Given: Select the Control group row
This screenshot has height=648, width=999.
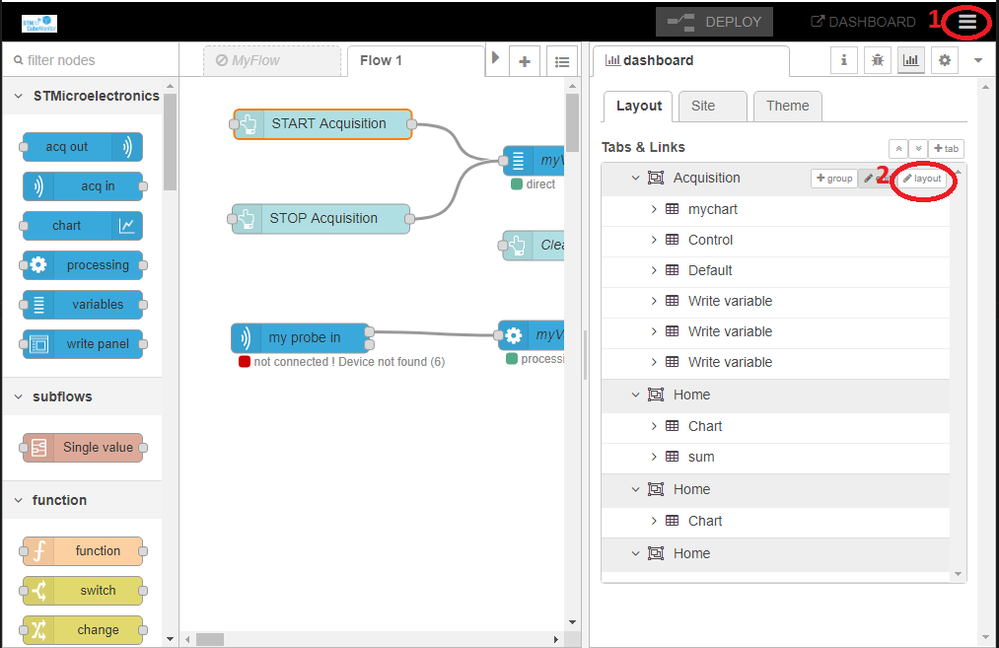Looking at the screenshot, I should tap(775, 240).
